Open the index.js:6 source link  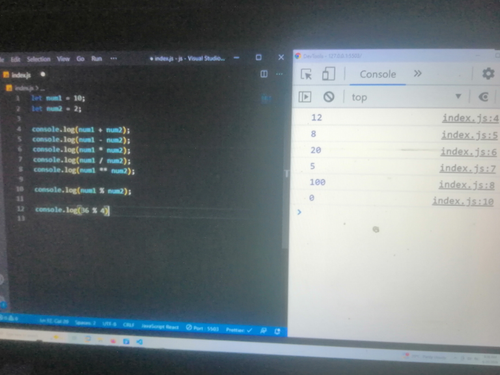(468, 152)
